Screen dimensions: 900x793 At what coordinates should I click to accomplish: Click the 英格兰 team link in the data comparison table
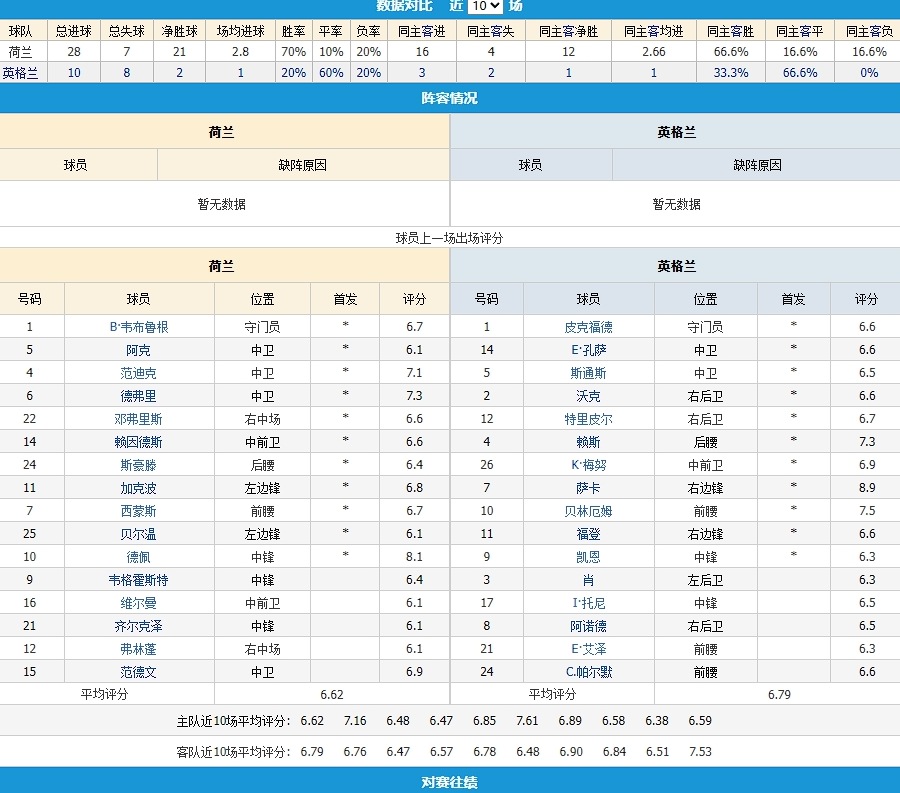[20, 73]
